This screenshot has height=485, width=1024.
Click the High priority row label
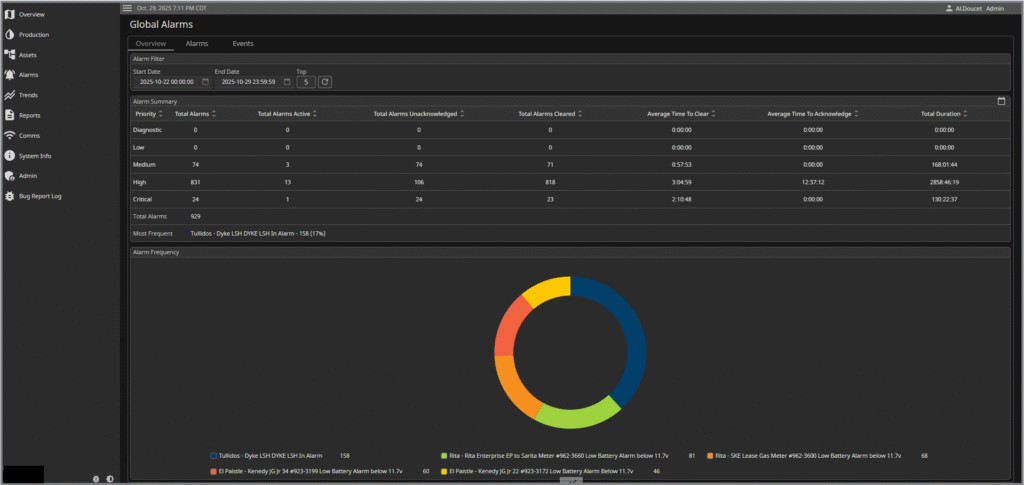139,182
